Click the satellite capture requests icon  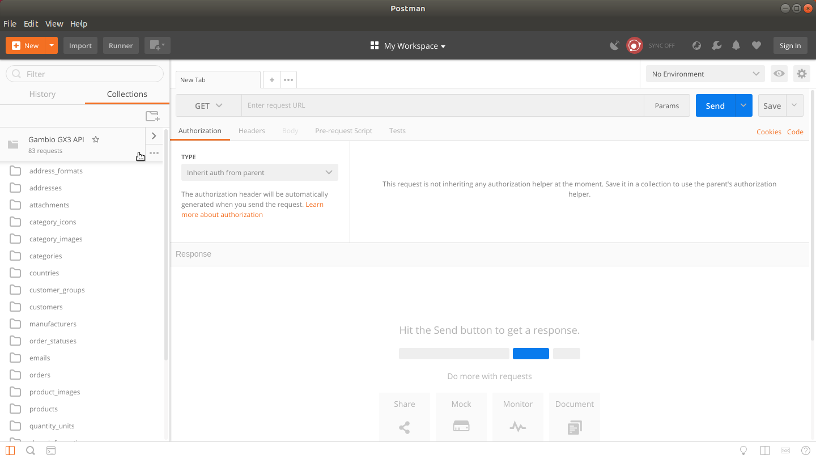click(614, 45)
